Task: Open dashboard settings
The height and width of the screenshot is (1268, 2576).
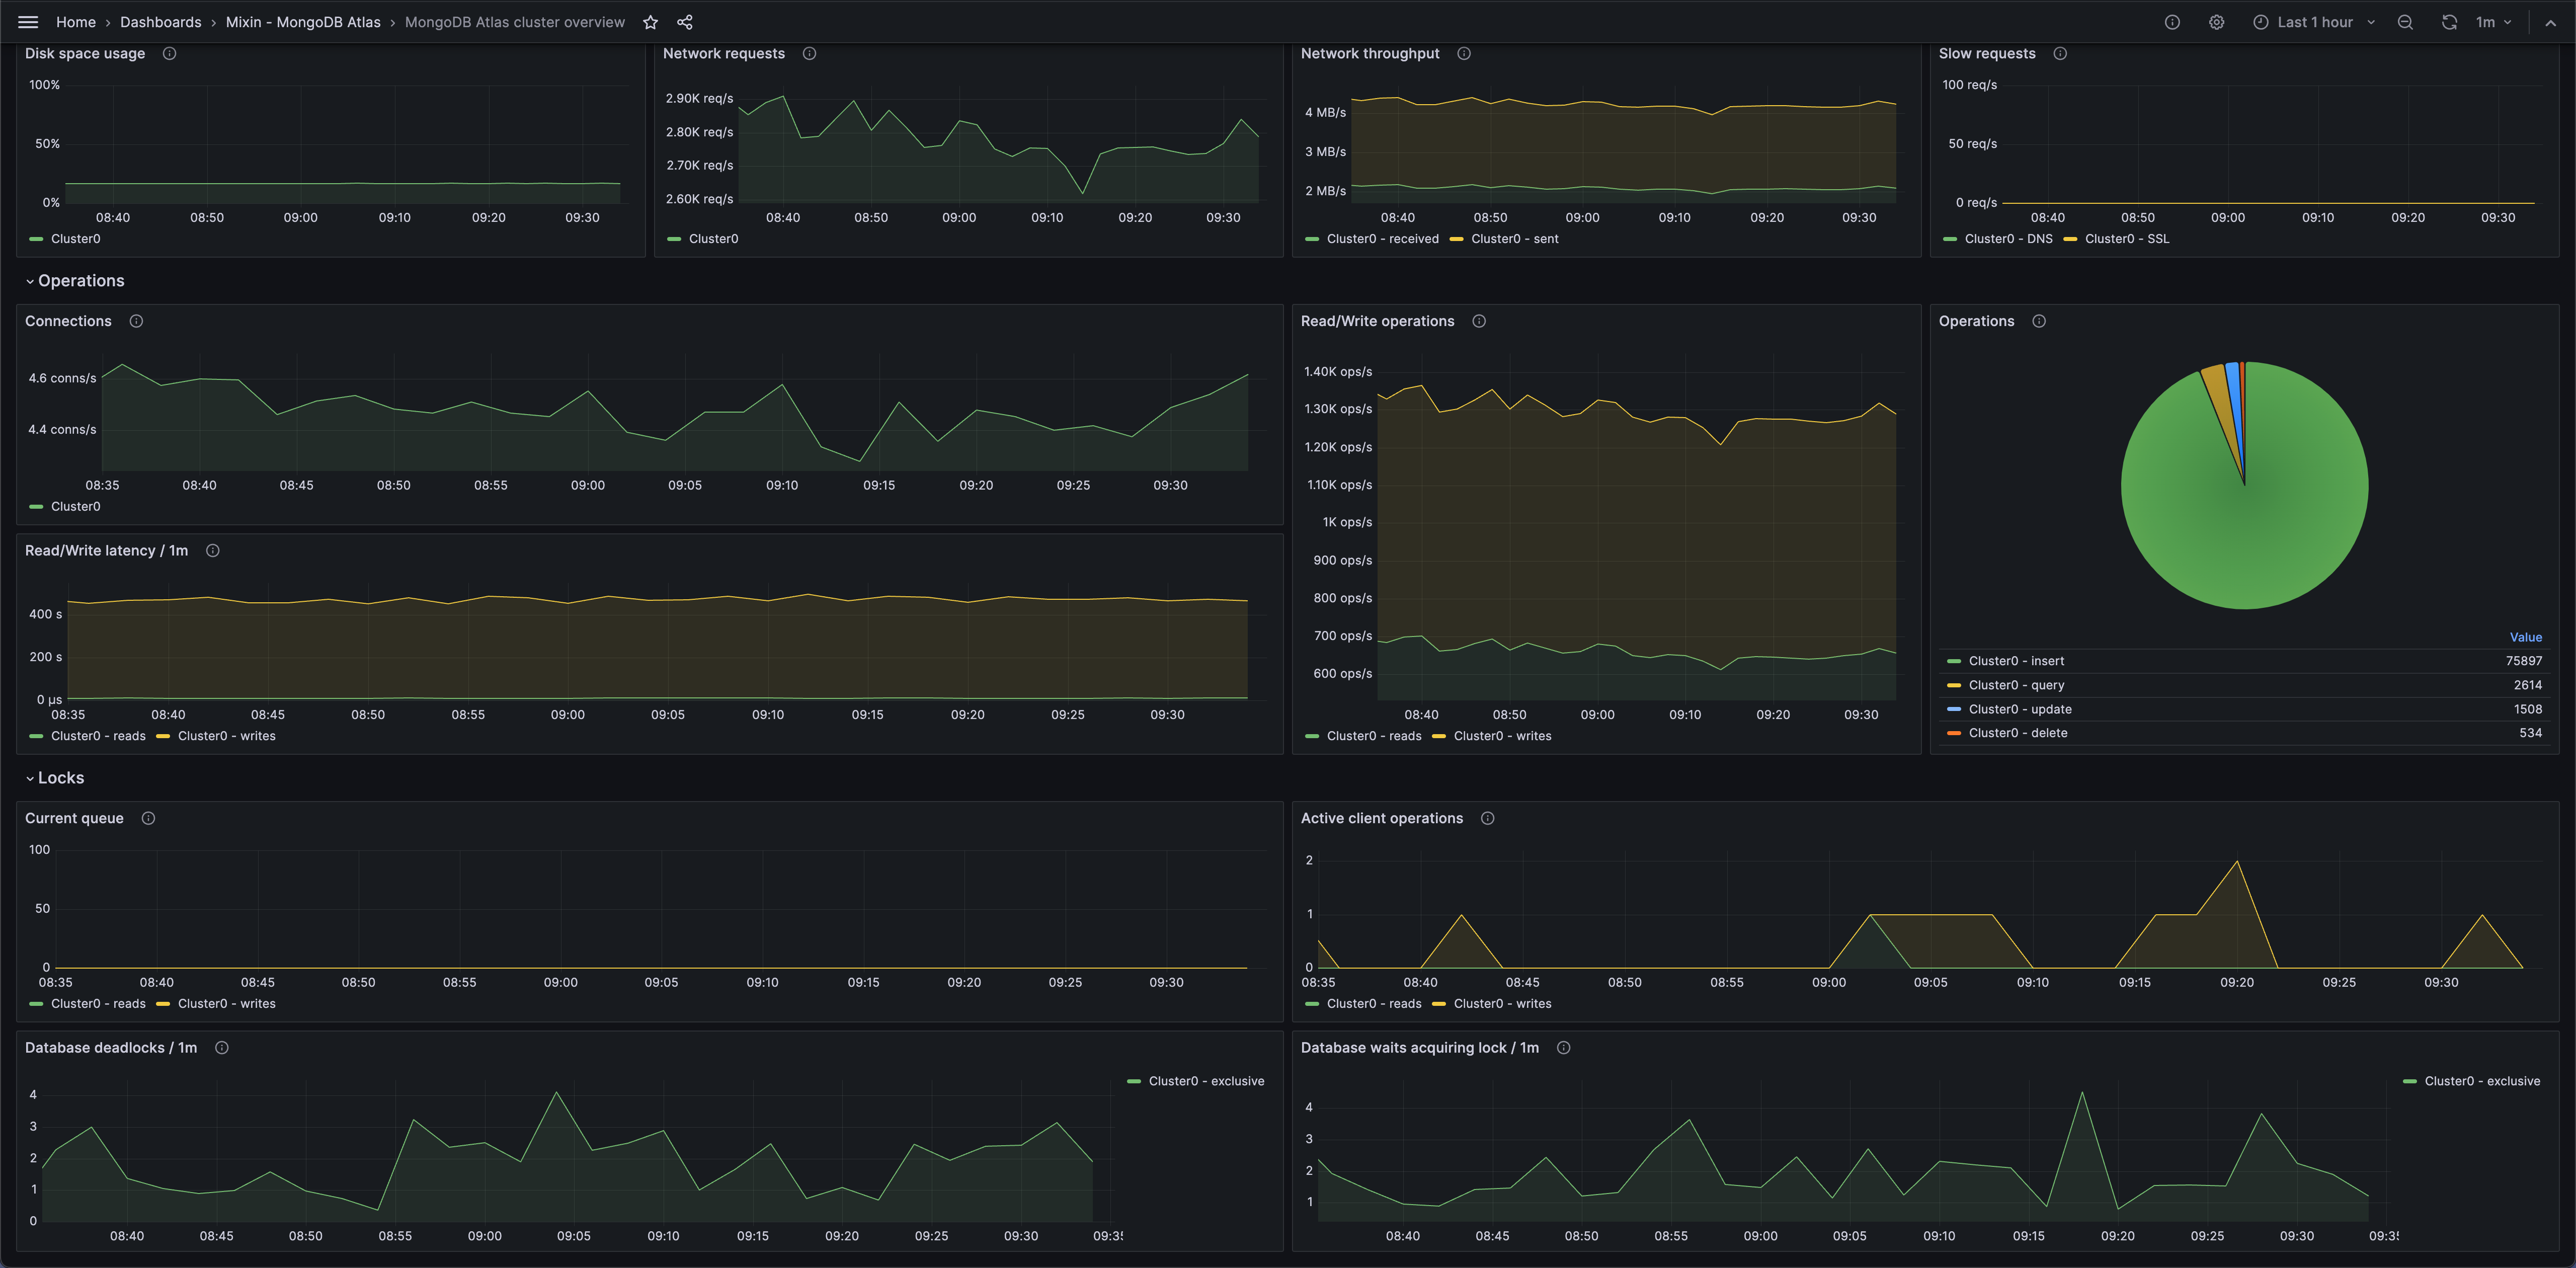Action: (x=2217, y=21)
